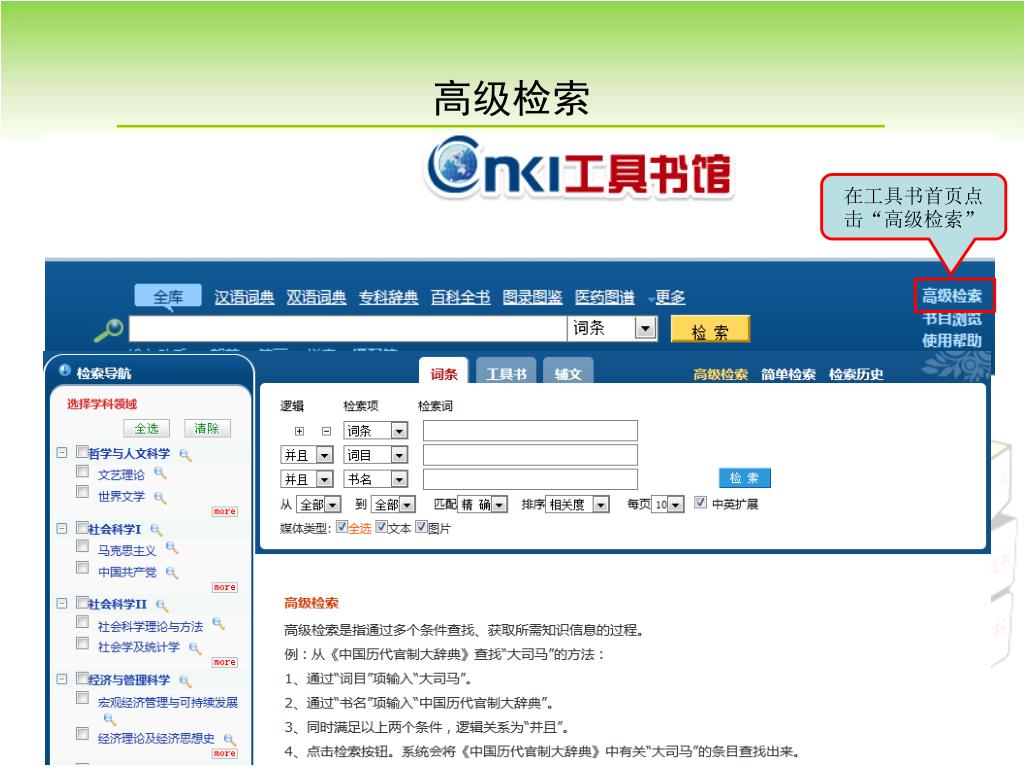Open the 使用帮助 link
This screenshot has height=768, width=1024.
[952, 341]
